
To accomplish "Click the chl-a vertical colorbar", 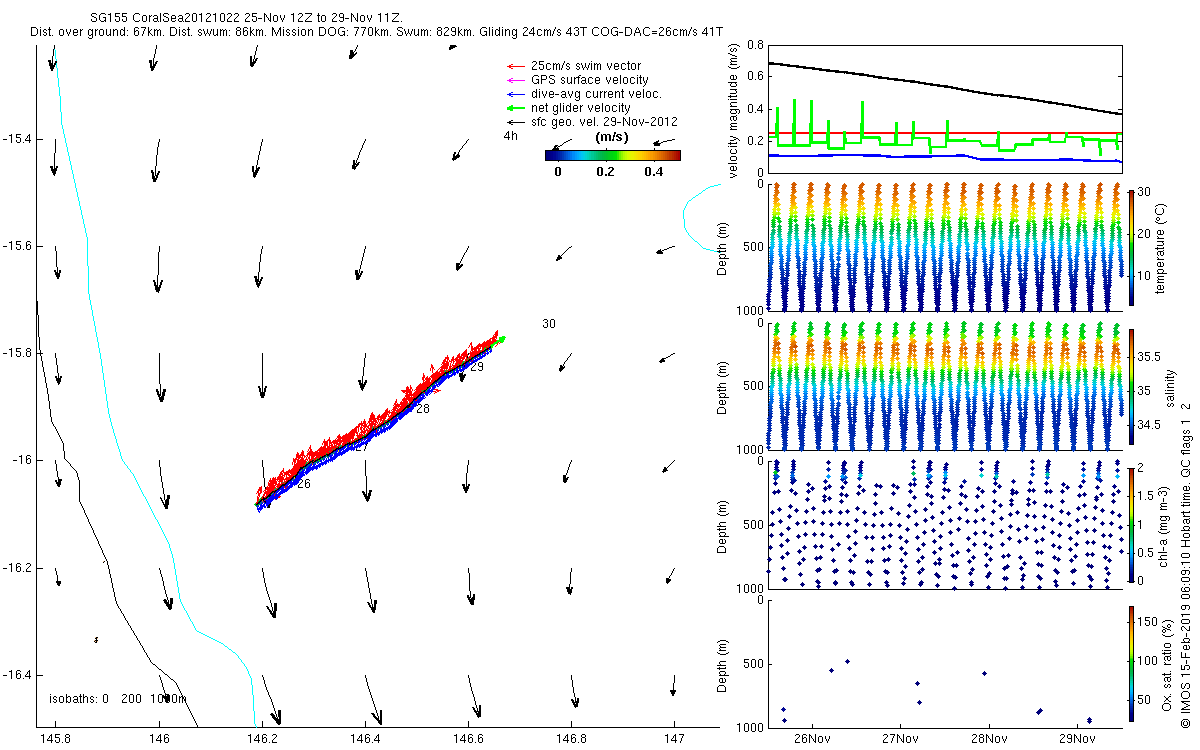I will (x=1131, y=524).
